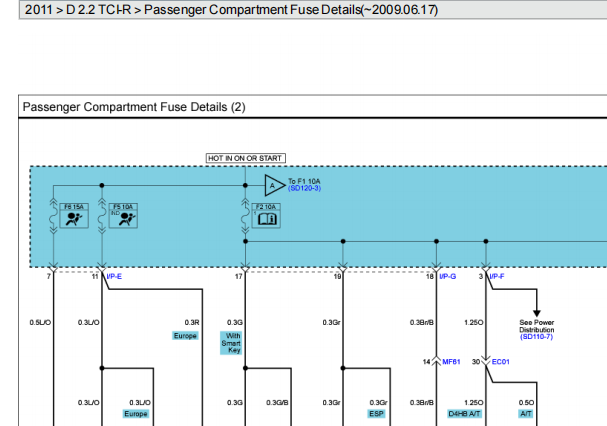The image size is (607, 426).
Task: Click the triangle connector marked A
Action: tap(274, 186)
